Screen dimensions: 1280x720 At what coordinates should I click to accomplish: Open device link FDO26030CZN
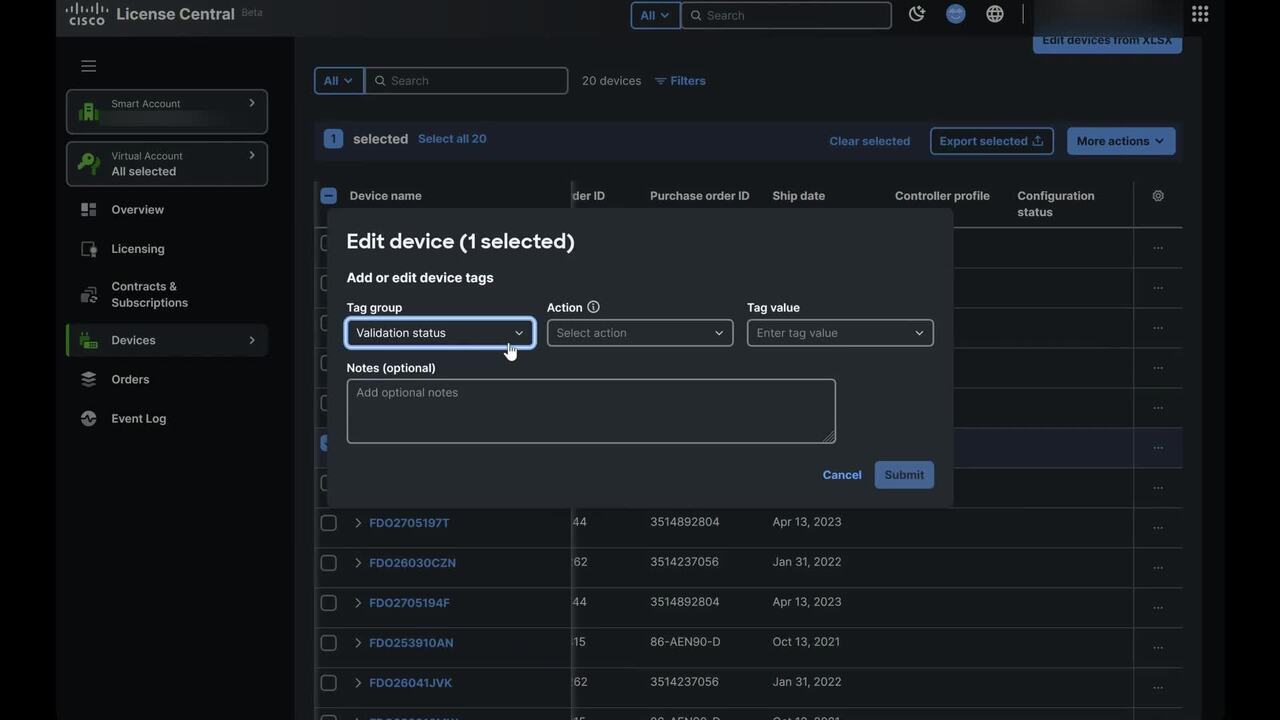(x=412, y=563)
